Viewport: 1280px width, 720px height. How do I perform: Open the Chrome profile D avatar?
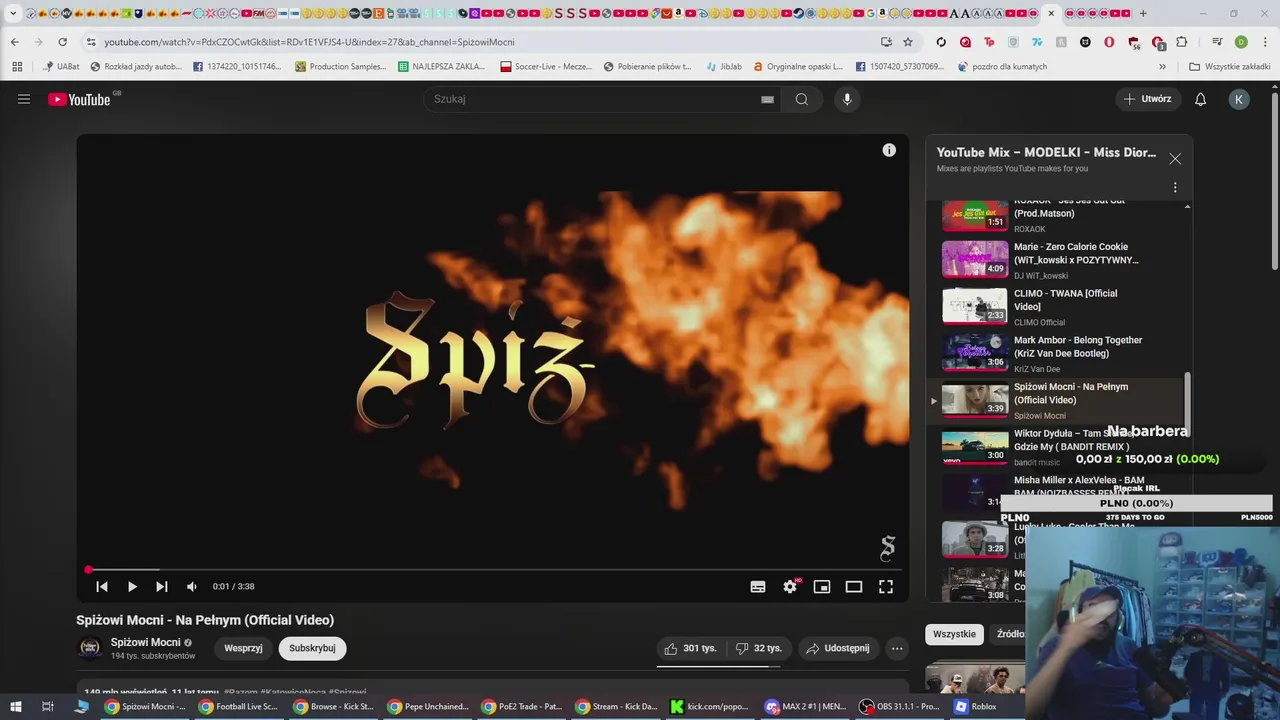tap(1241, 42)
